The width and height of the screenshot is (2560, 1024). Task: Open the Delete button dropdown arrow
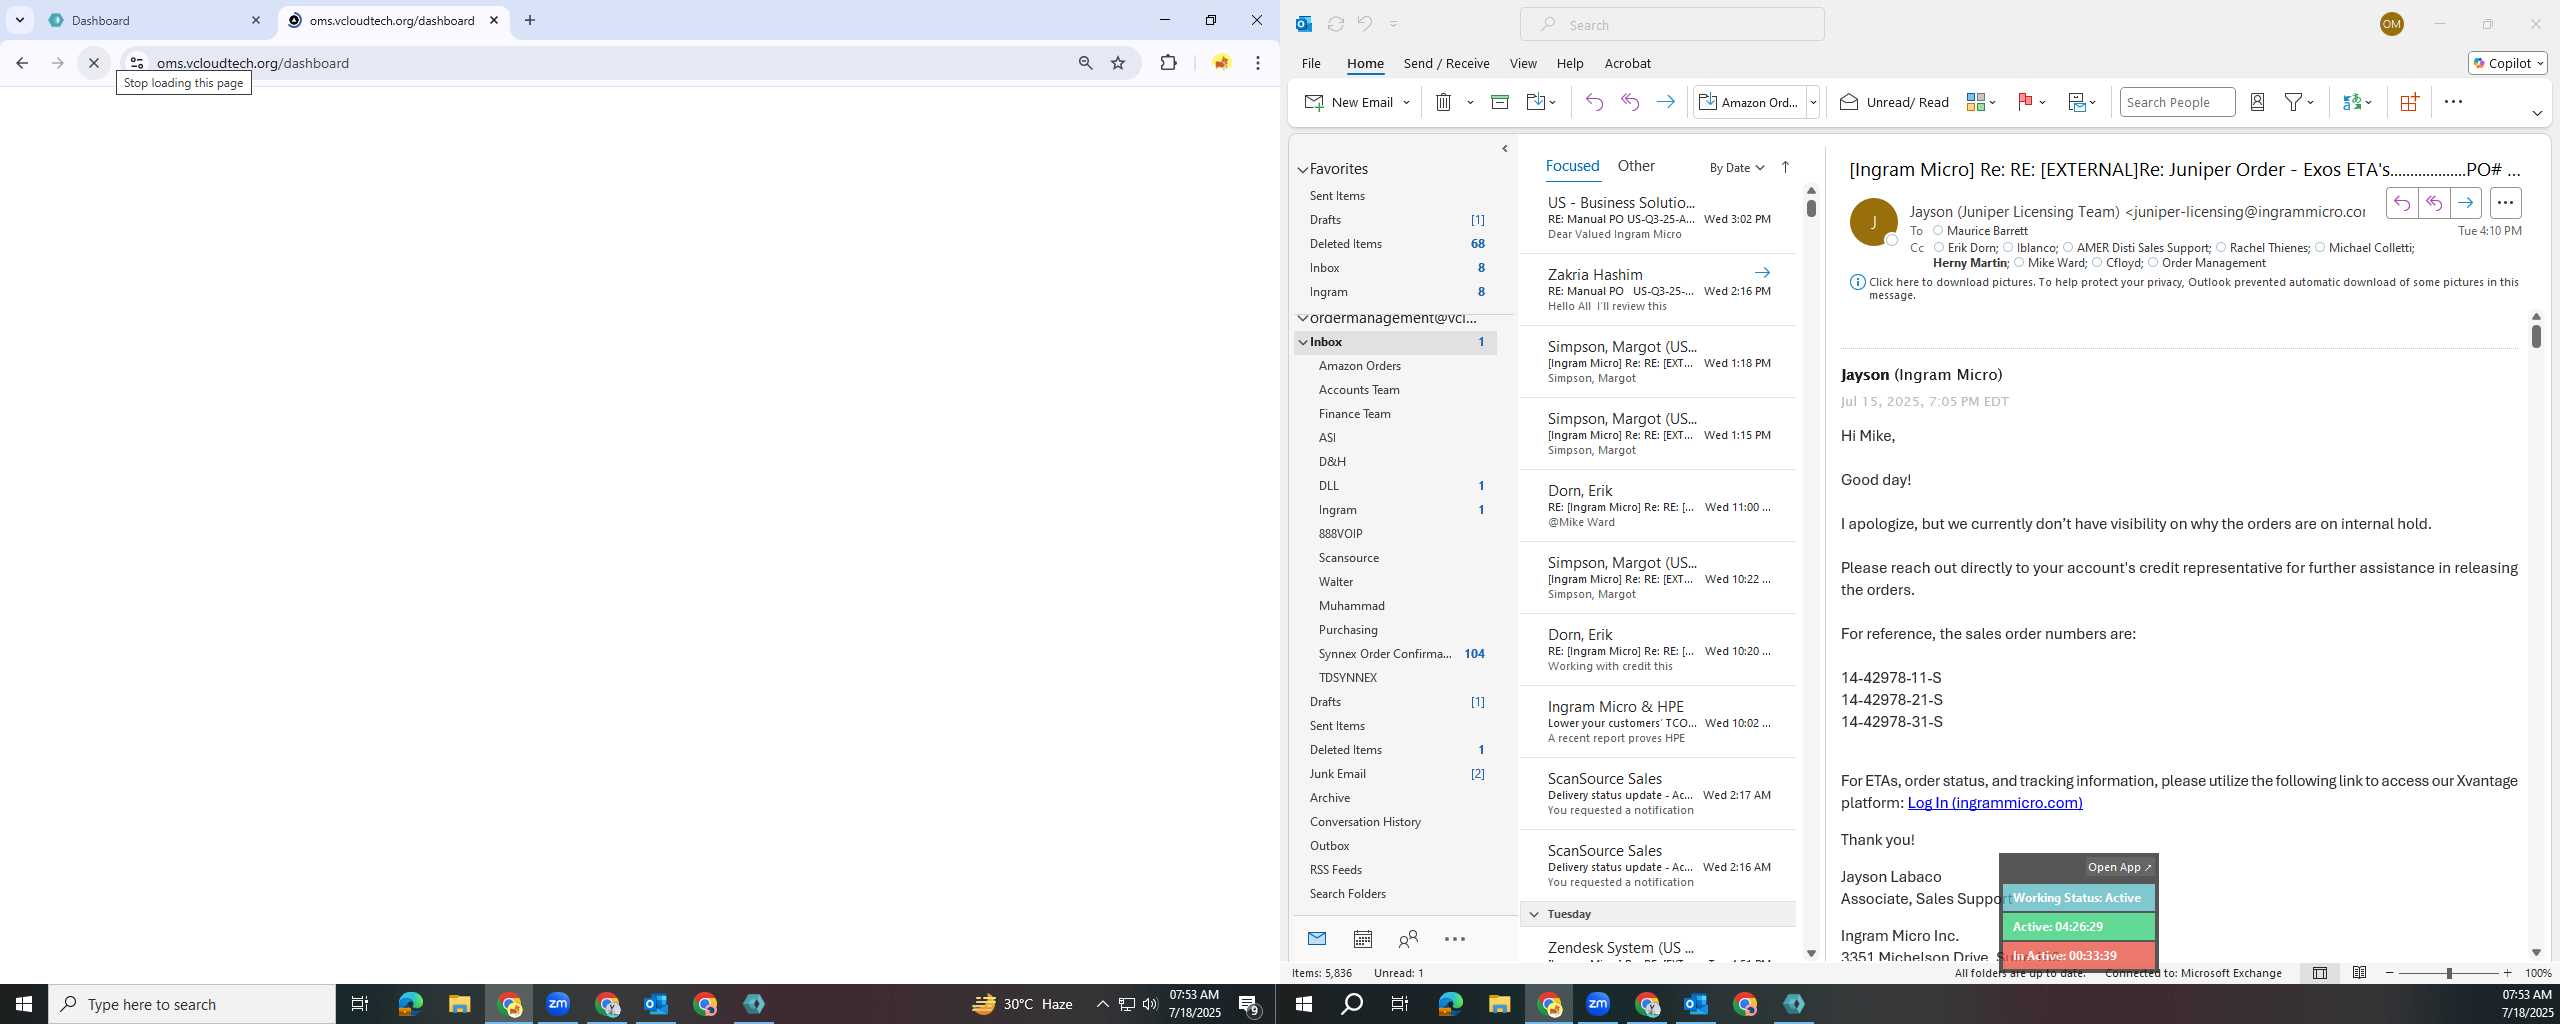[1470, 102]
